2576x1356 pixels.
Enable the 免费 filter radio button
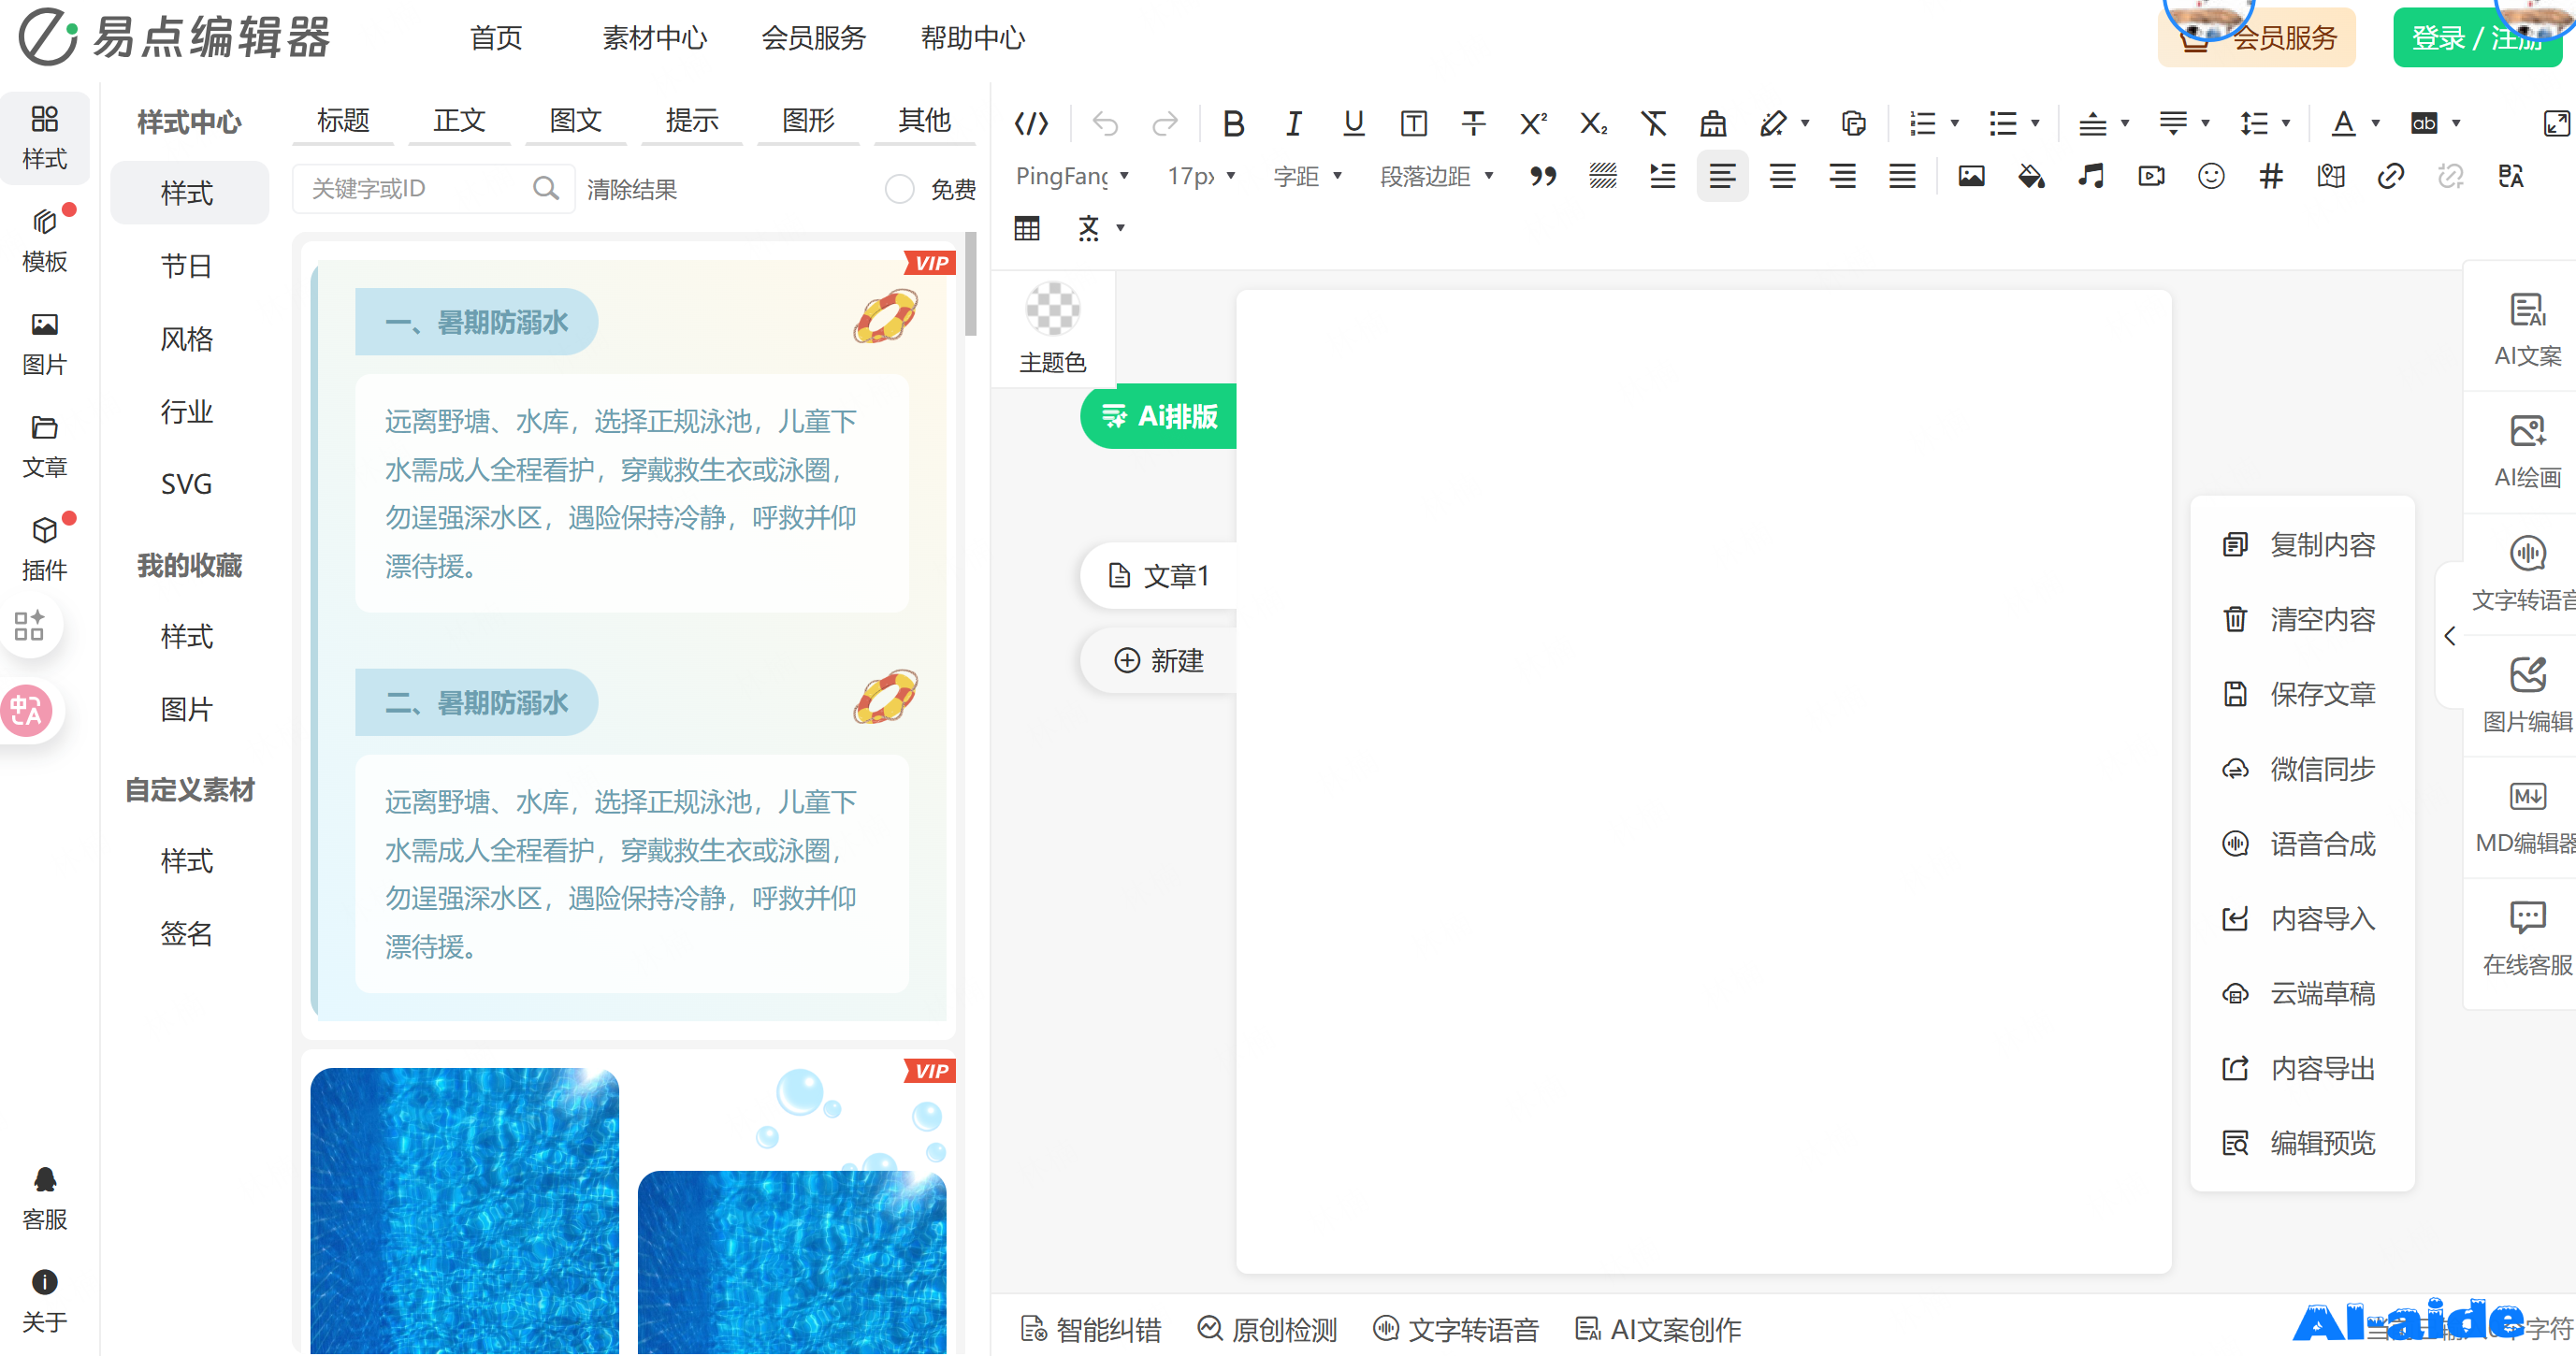[899, 189]
